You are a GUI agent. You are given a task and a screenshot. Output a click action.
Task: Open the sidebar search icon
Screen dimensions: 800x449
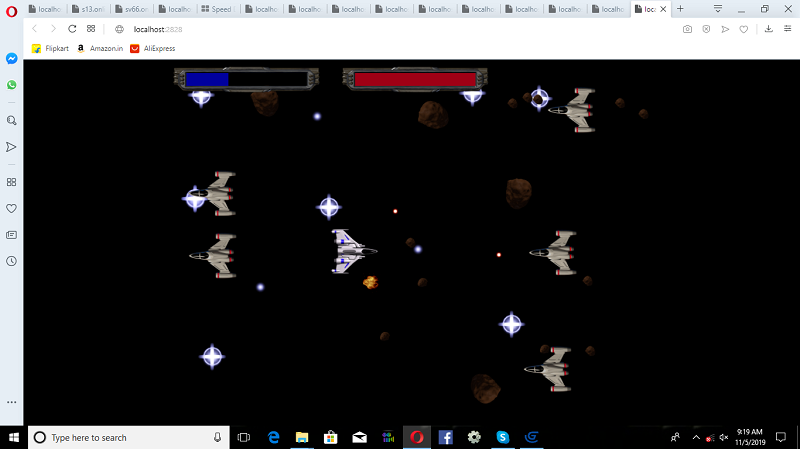tap(11, 120)
